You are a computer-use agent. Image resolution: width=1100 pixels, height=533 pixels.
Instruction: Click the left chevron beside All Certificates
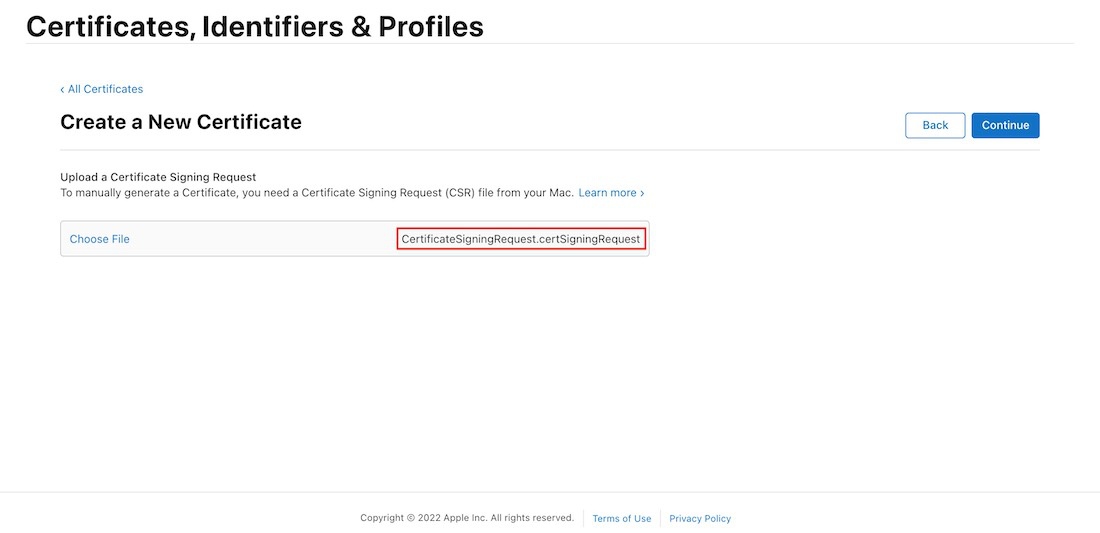click(x=62, y=89)
